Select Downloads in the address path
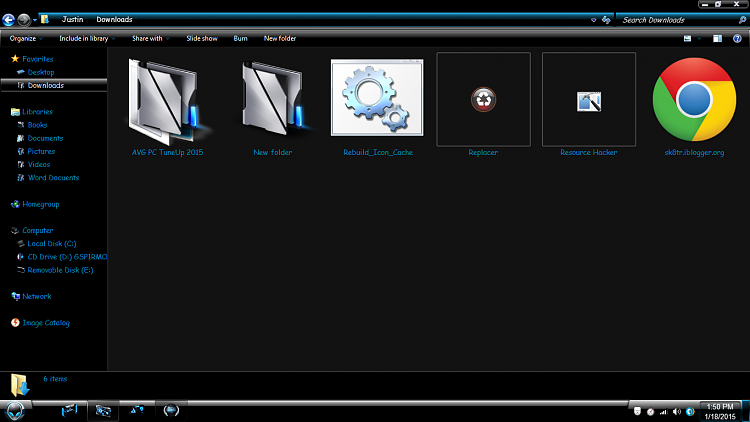 (114, 19)
